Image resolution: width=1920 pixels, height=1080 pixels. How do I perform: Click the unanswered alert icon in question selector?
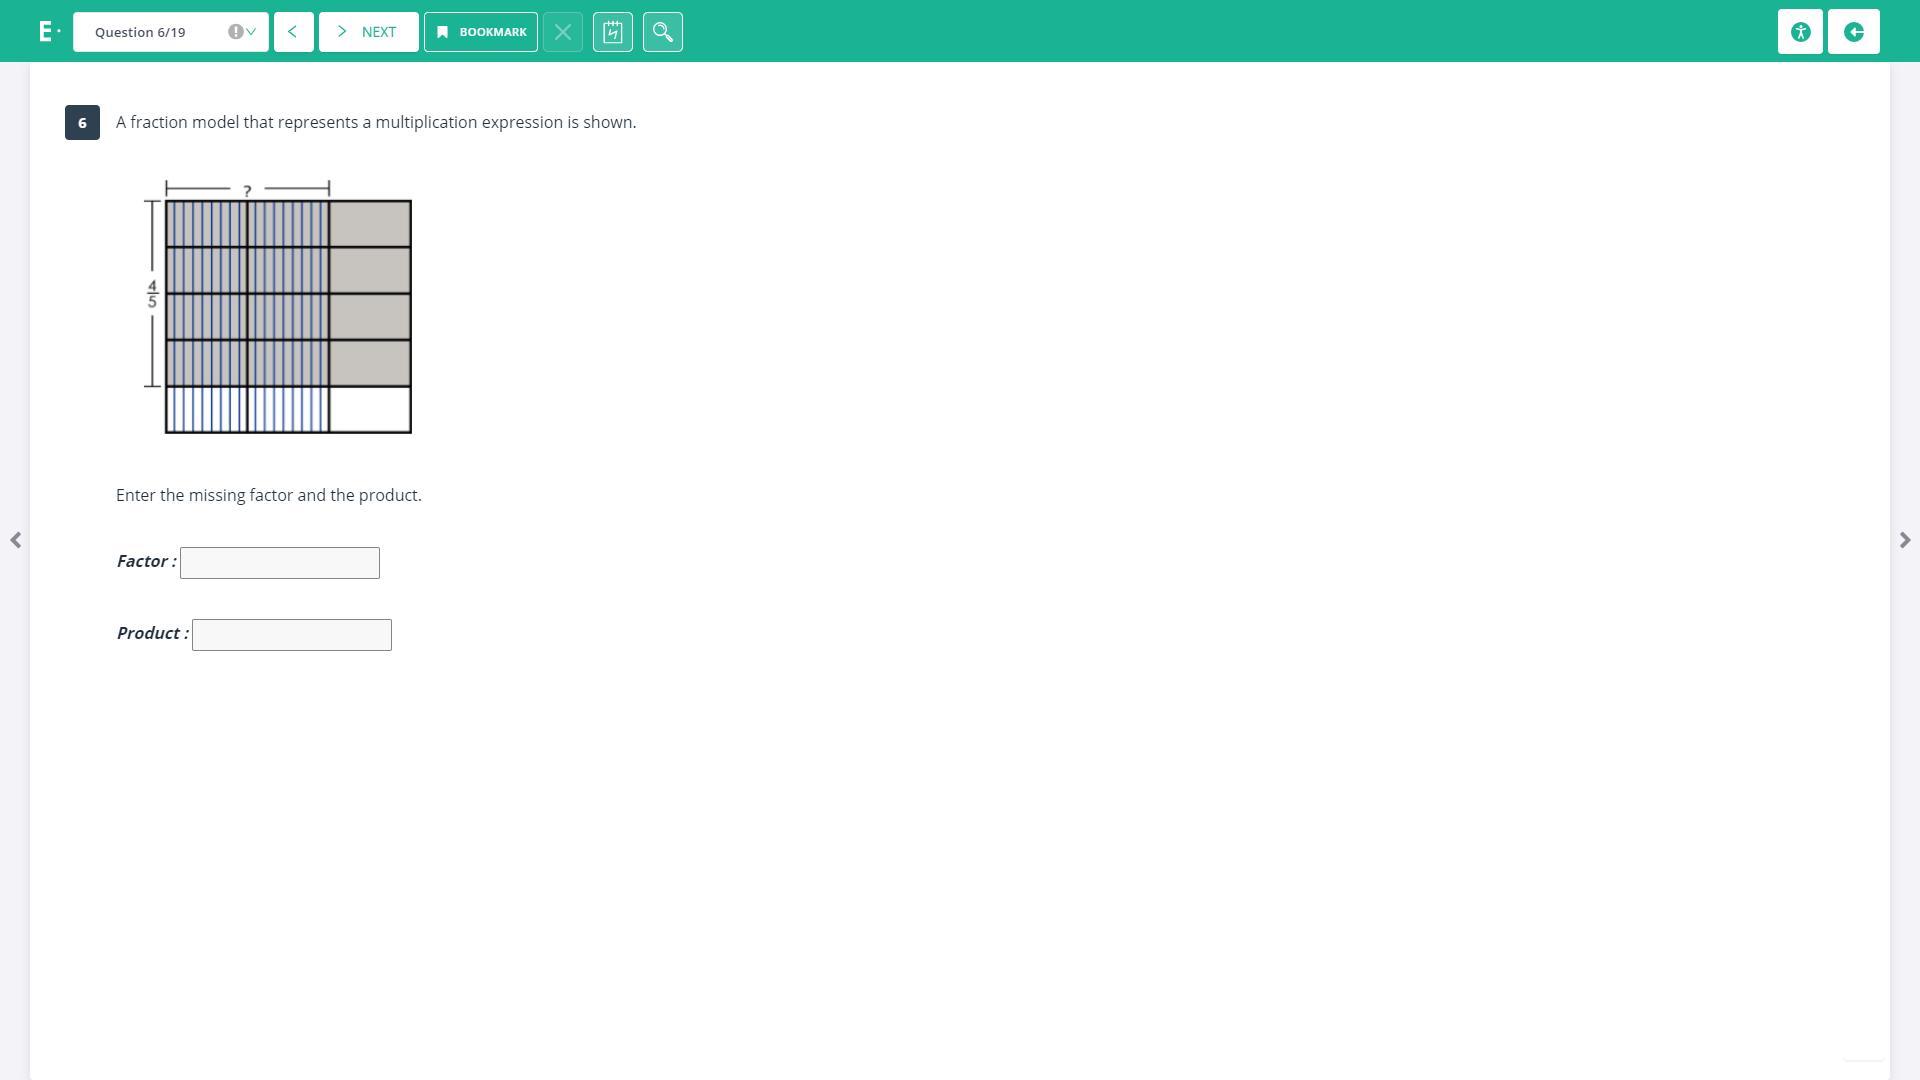(x=235, y=32)
